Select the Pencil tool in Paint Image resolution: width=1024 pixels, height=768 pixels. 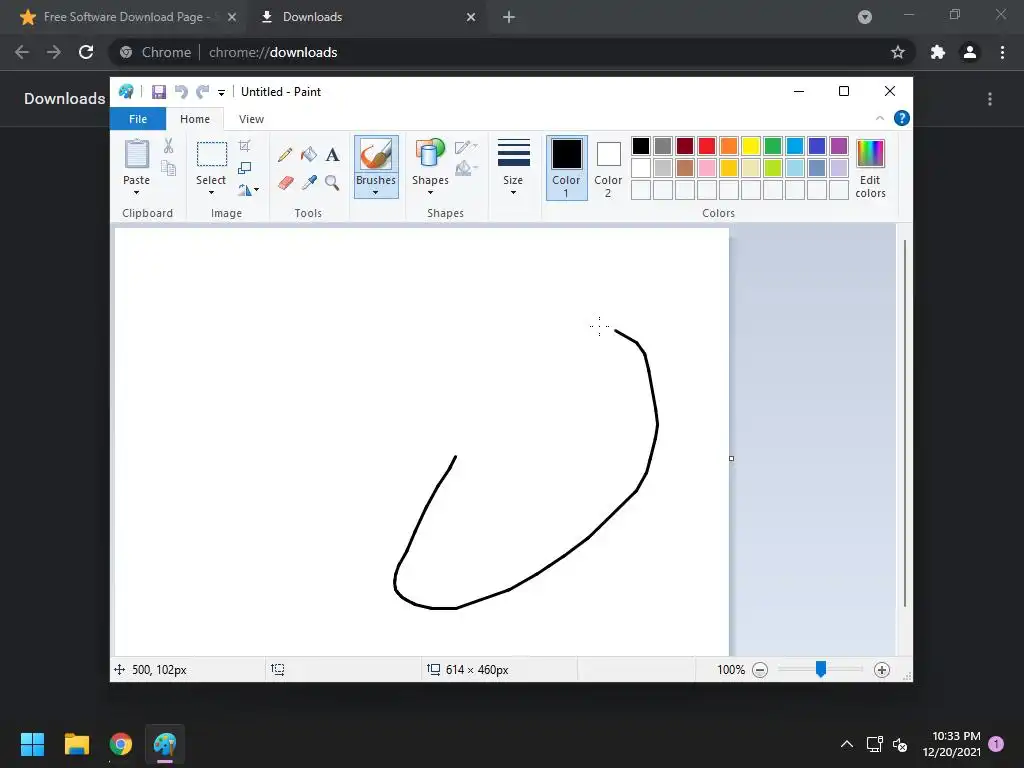click(x=285, y=155)
